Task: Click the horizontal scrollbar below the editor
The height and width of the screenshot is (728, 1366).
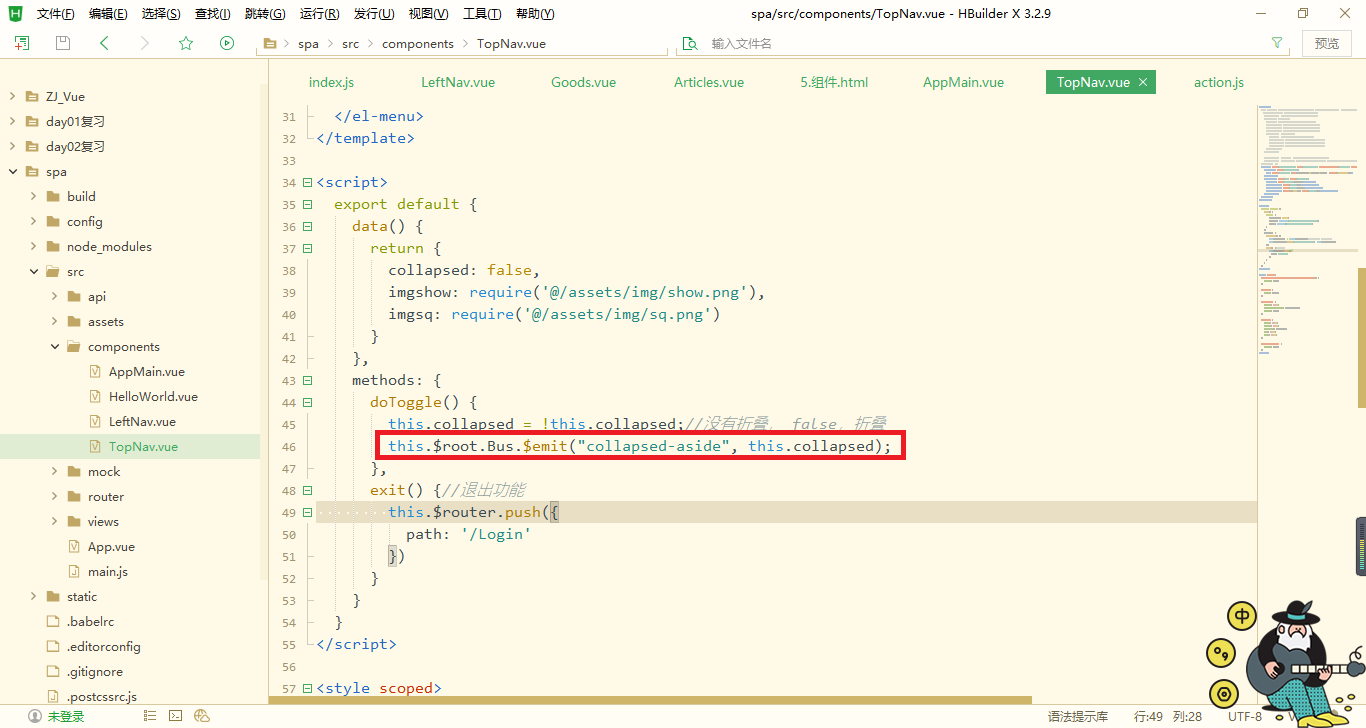Action: [650, 700]
